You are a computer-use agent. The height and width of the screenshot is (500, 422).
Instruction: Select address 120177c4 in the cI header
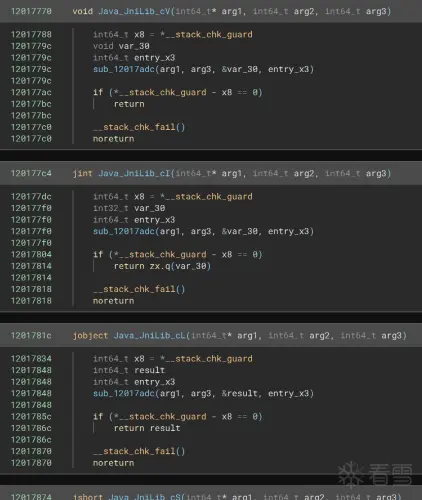[31, 173]
